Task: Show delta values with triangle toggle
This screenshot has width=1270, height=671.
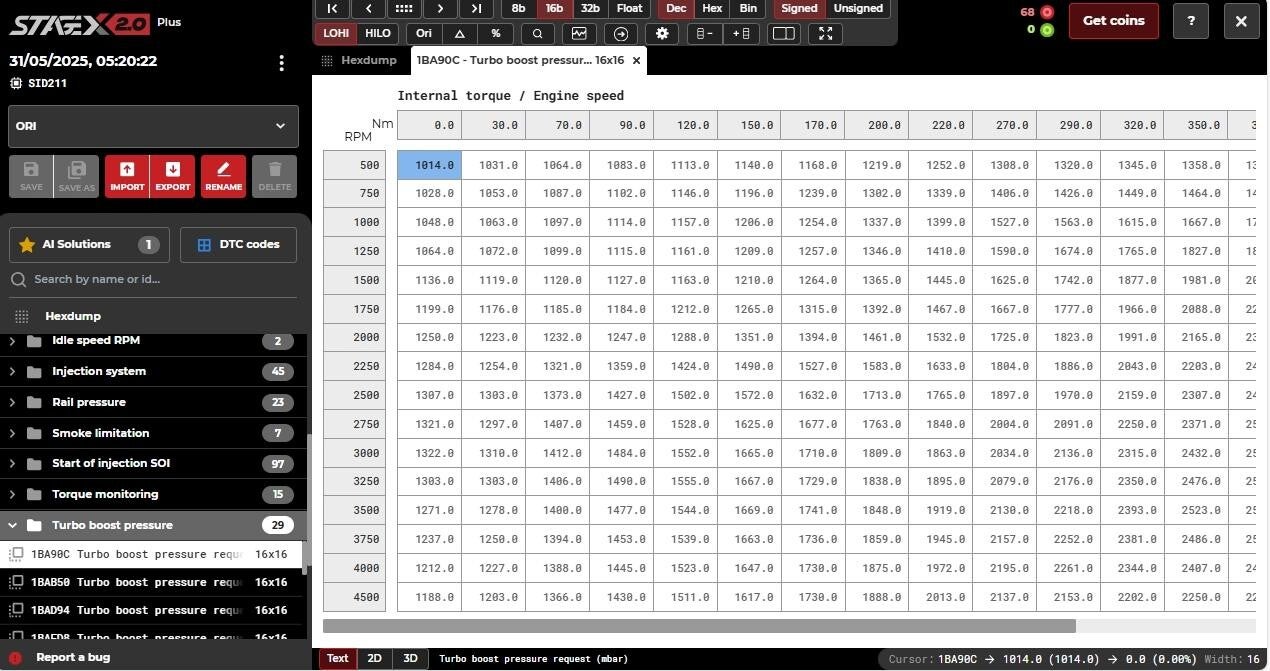Action: (460, 33)
